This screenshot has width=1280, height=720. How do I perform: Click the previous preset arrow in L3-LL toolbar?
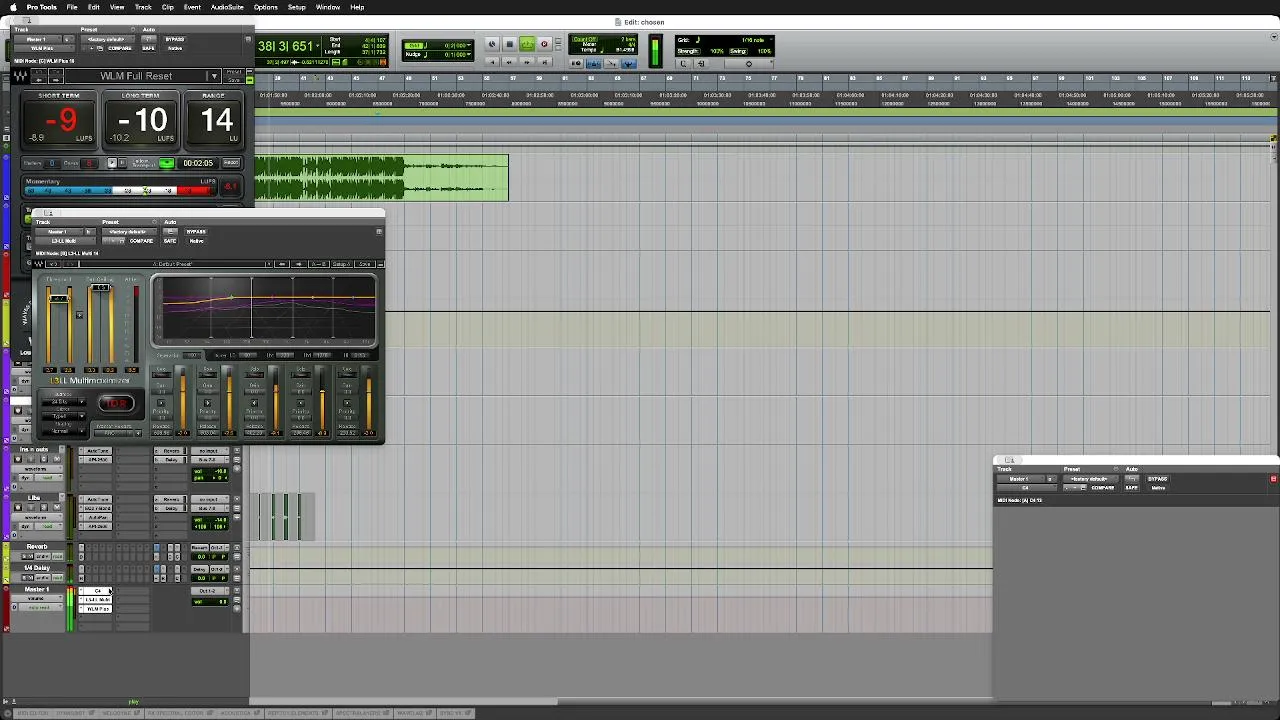pyautogui.click(x=281, y=264)
